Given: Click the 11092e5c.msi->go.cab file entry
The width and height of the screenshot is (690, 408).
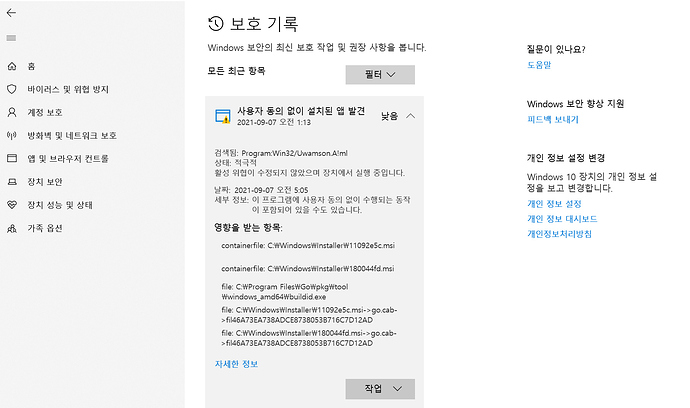Looking at the screenshot, I should (309, 315).
